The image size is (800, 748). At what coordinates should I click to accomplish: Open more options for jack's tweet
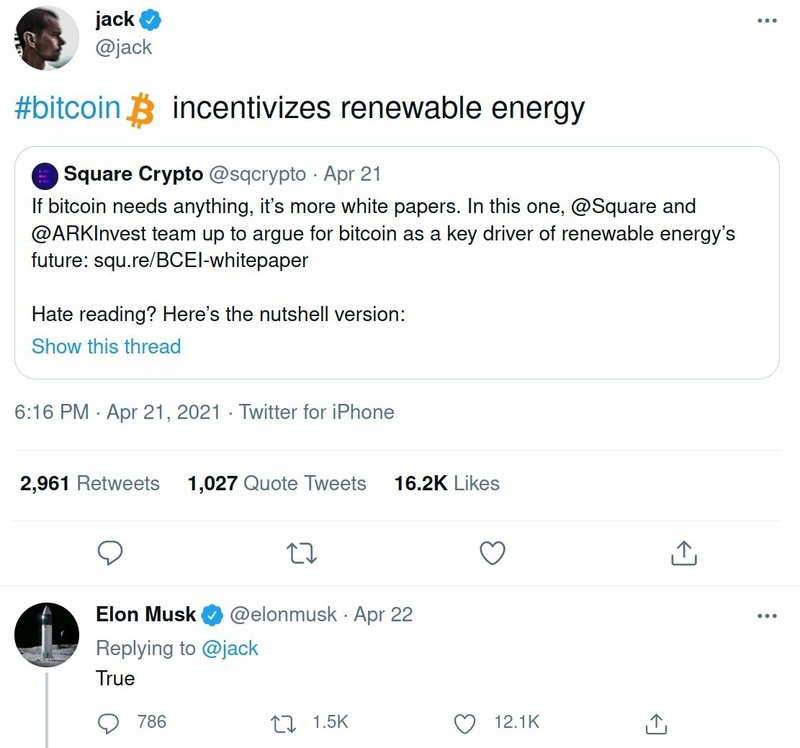click(766, 21)
